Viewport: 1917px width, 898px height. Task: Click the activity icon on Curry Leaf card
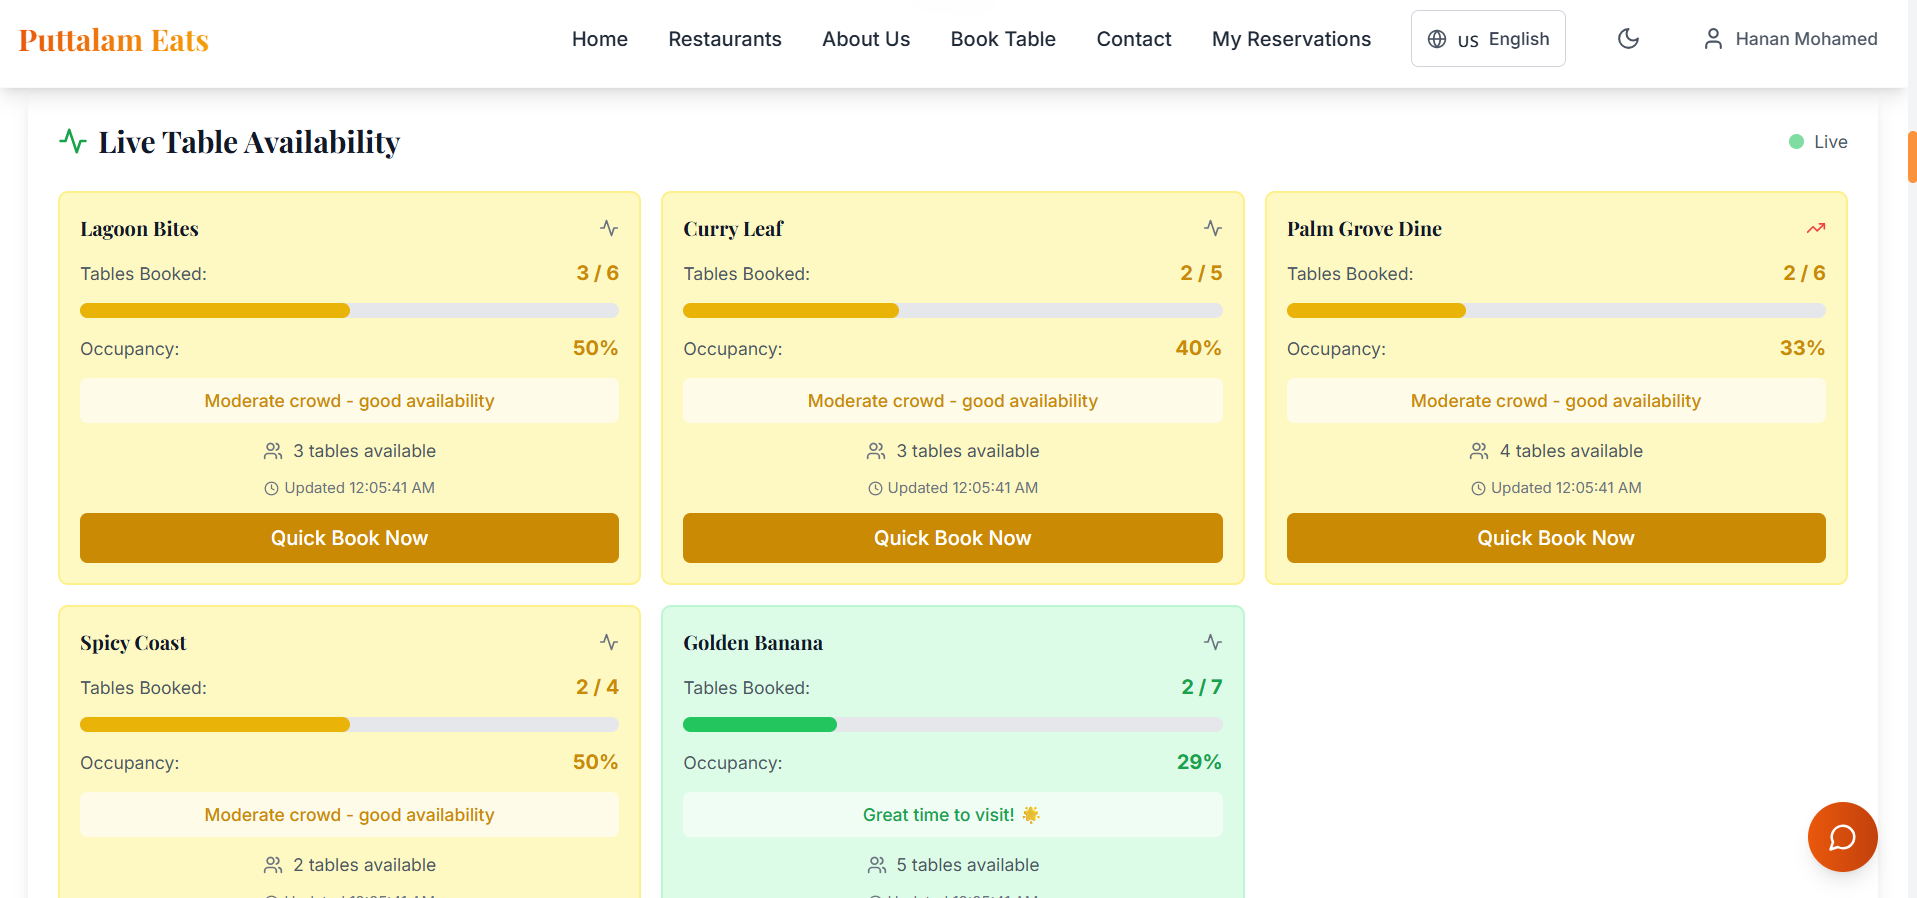1213,228
